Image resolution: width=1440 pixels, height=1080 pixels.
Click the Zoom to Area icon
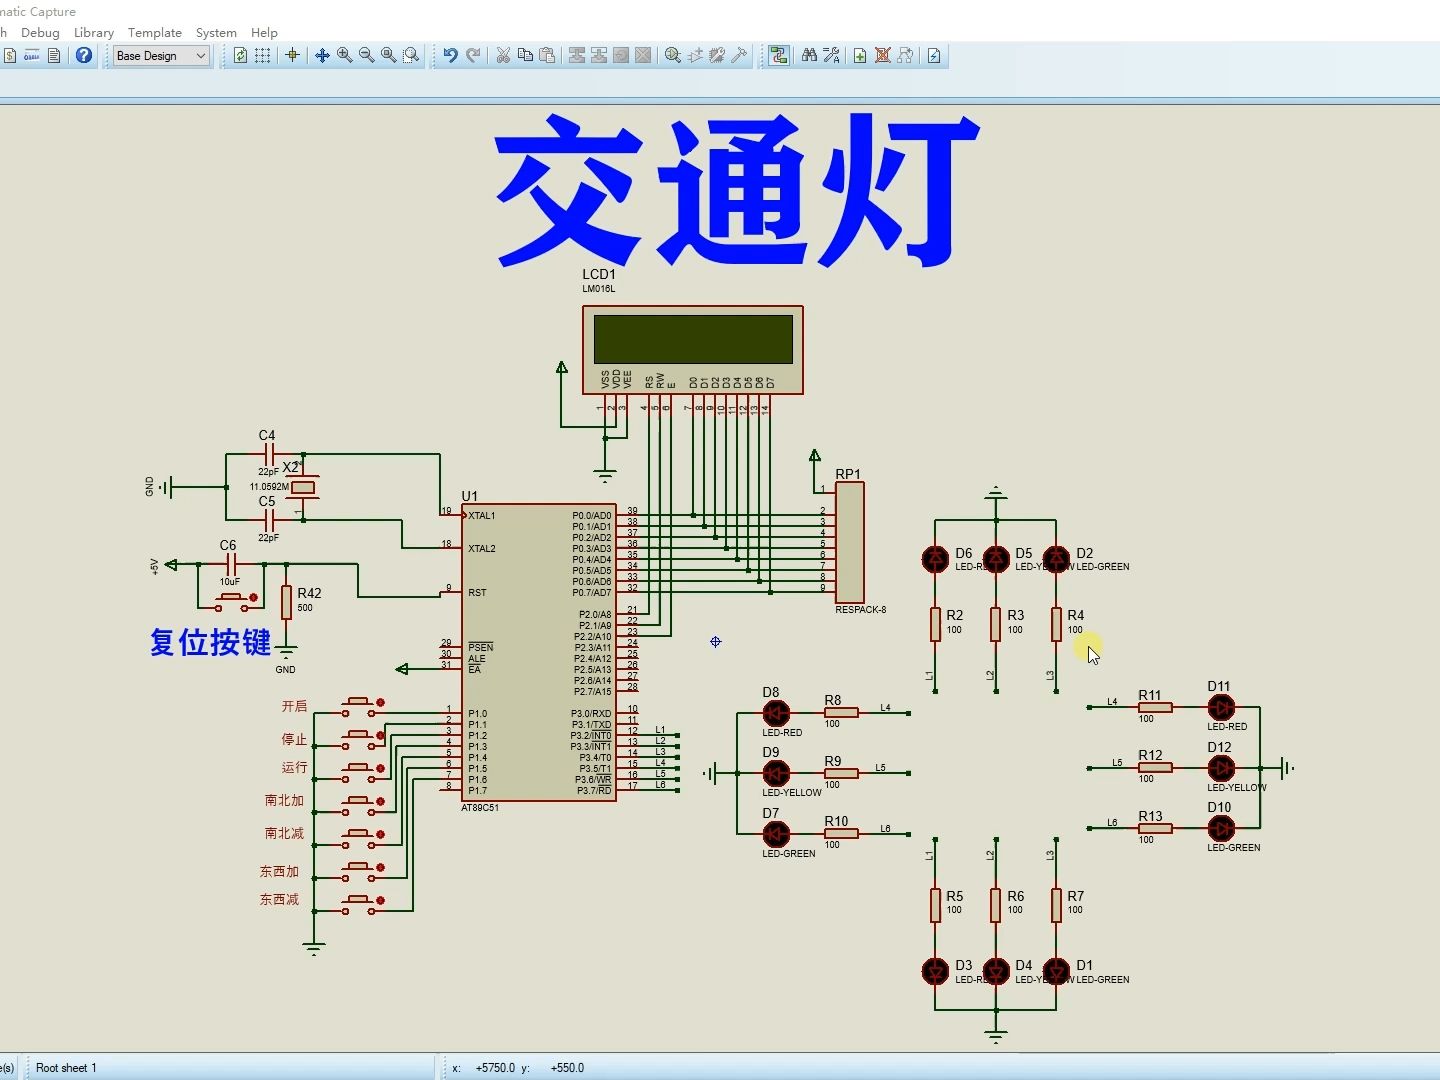pyautogui.click(x=411, y=55)
